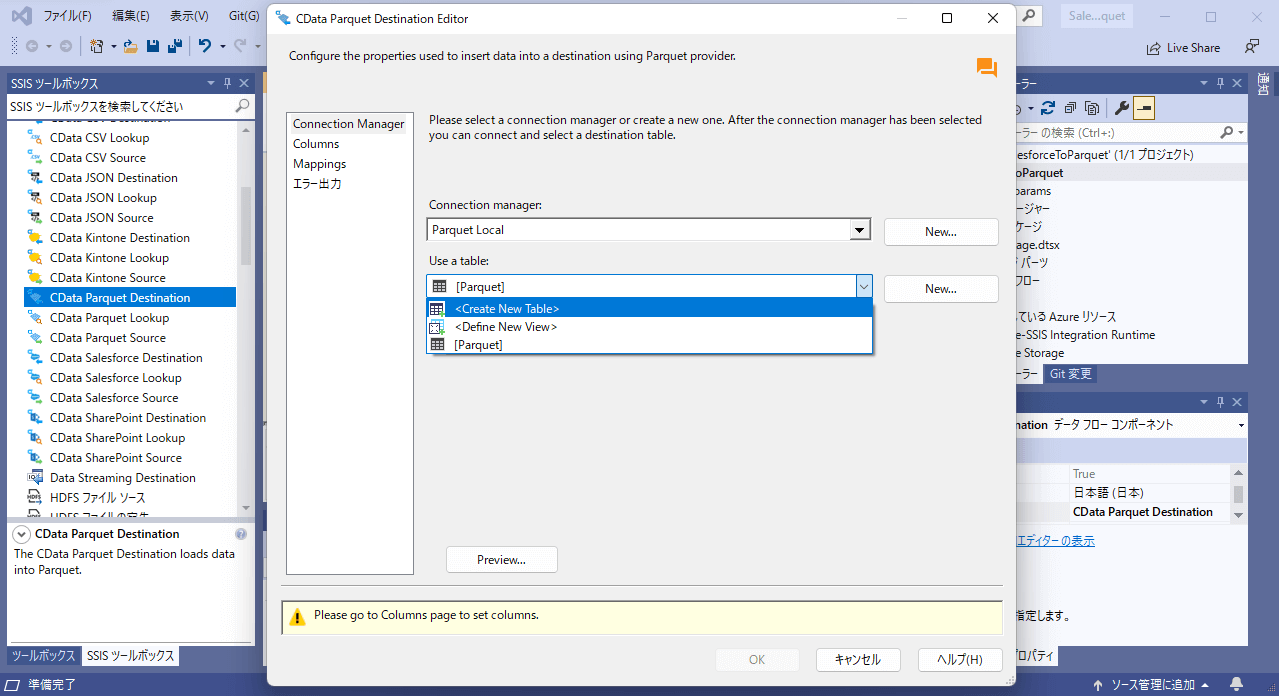Viewport: 1279px width, 696px height.
Task: Switch to the Mappings page
Action: (319, 164)
